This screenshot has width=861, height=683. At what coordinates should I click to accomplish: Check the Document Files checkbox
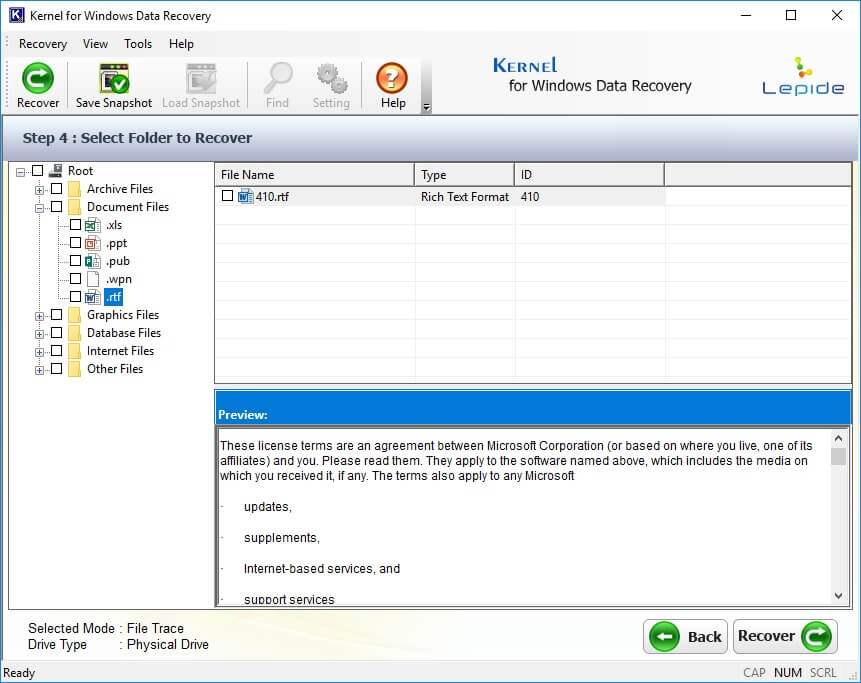tap(57, 207)
